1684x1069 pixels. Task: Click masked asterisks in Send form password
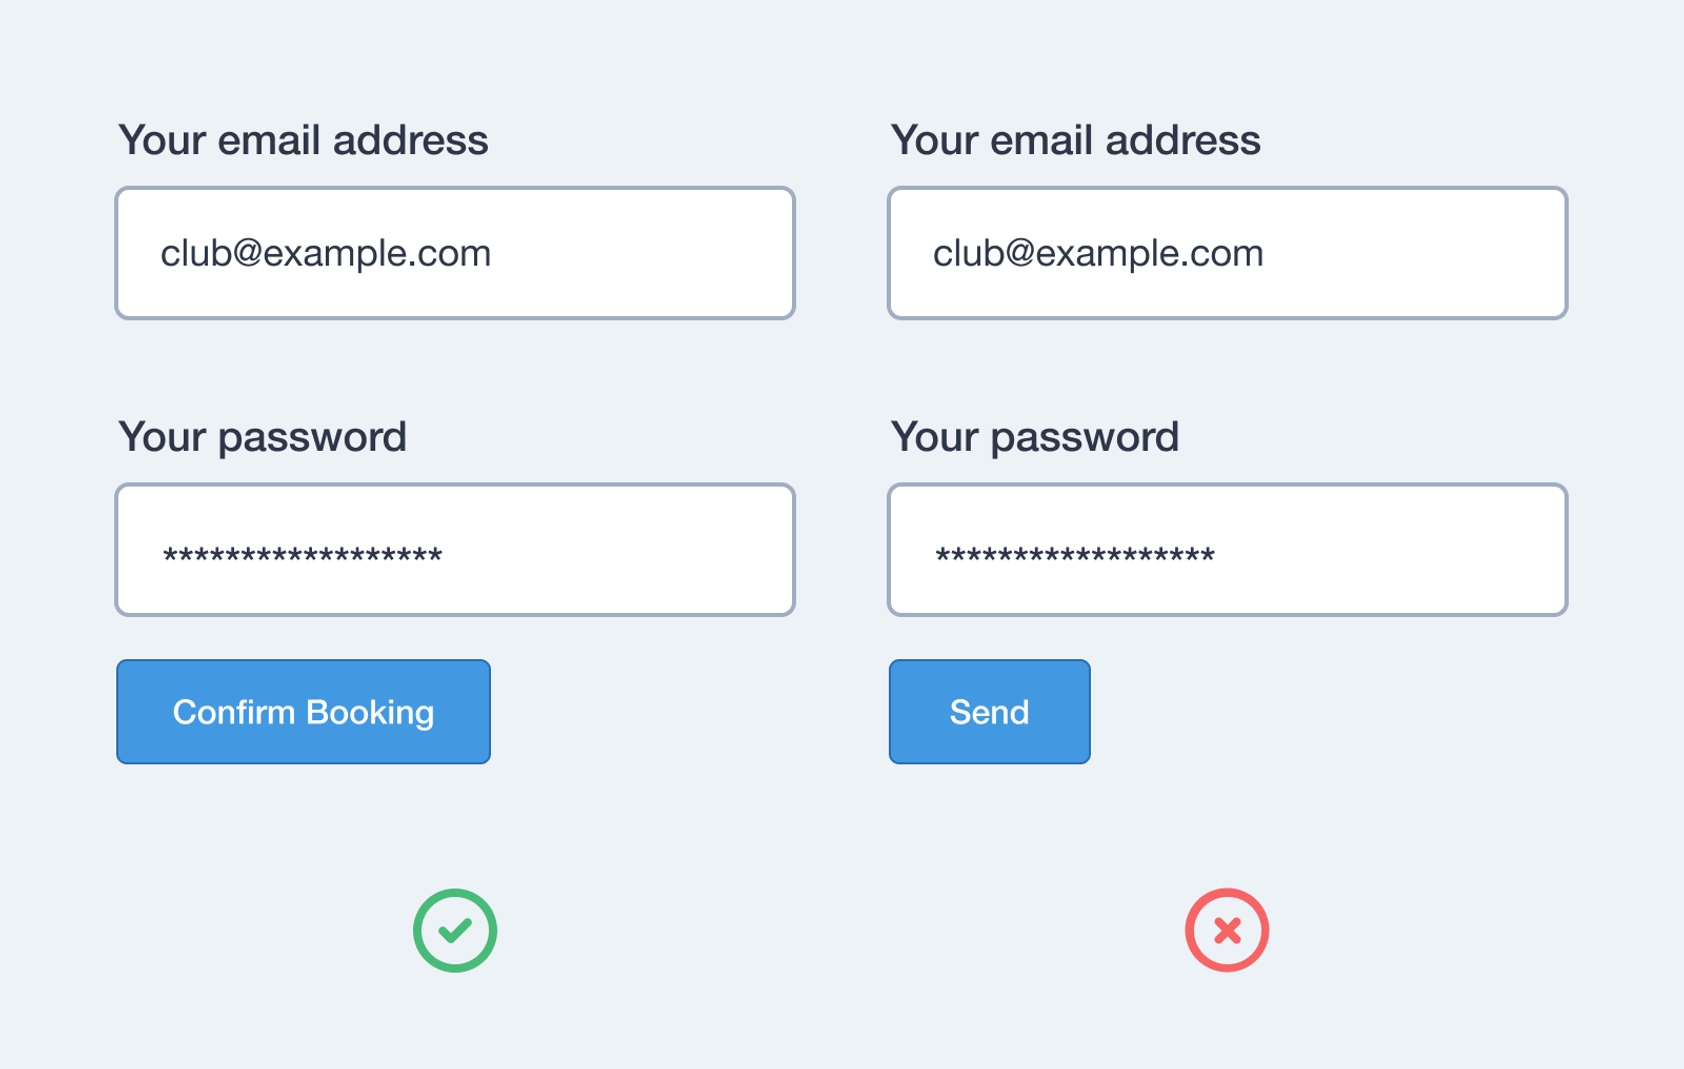tap(1074, 555)
